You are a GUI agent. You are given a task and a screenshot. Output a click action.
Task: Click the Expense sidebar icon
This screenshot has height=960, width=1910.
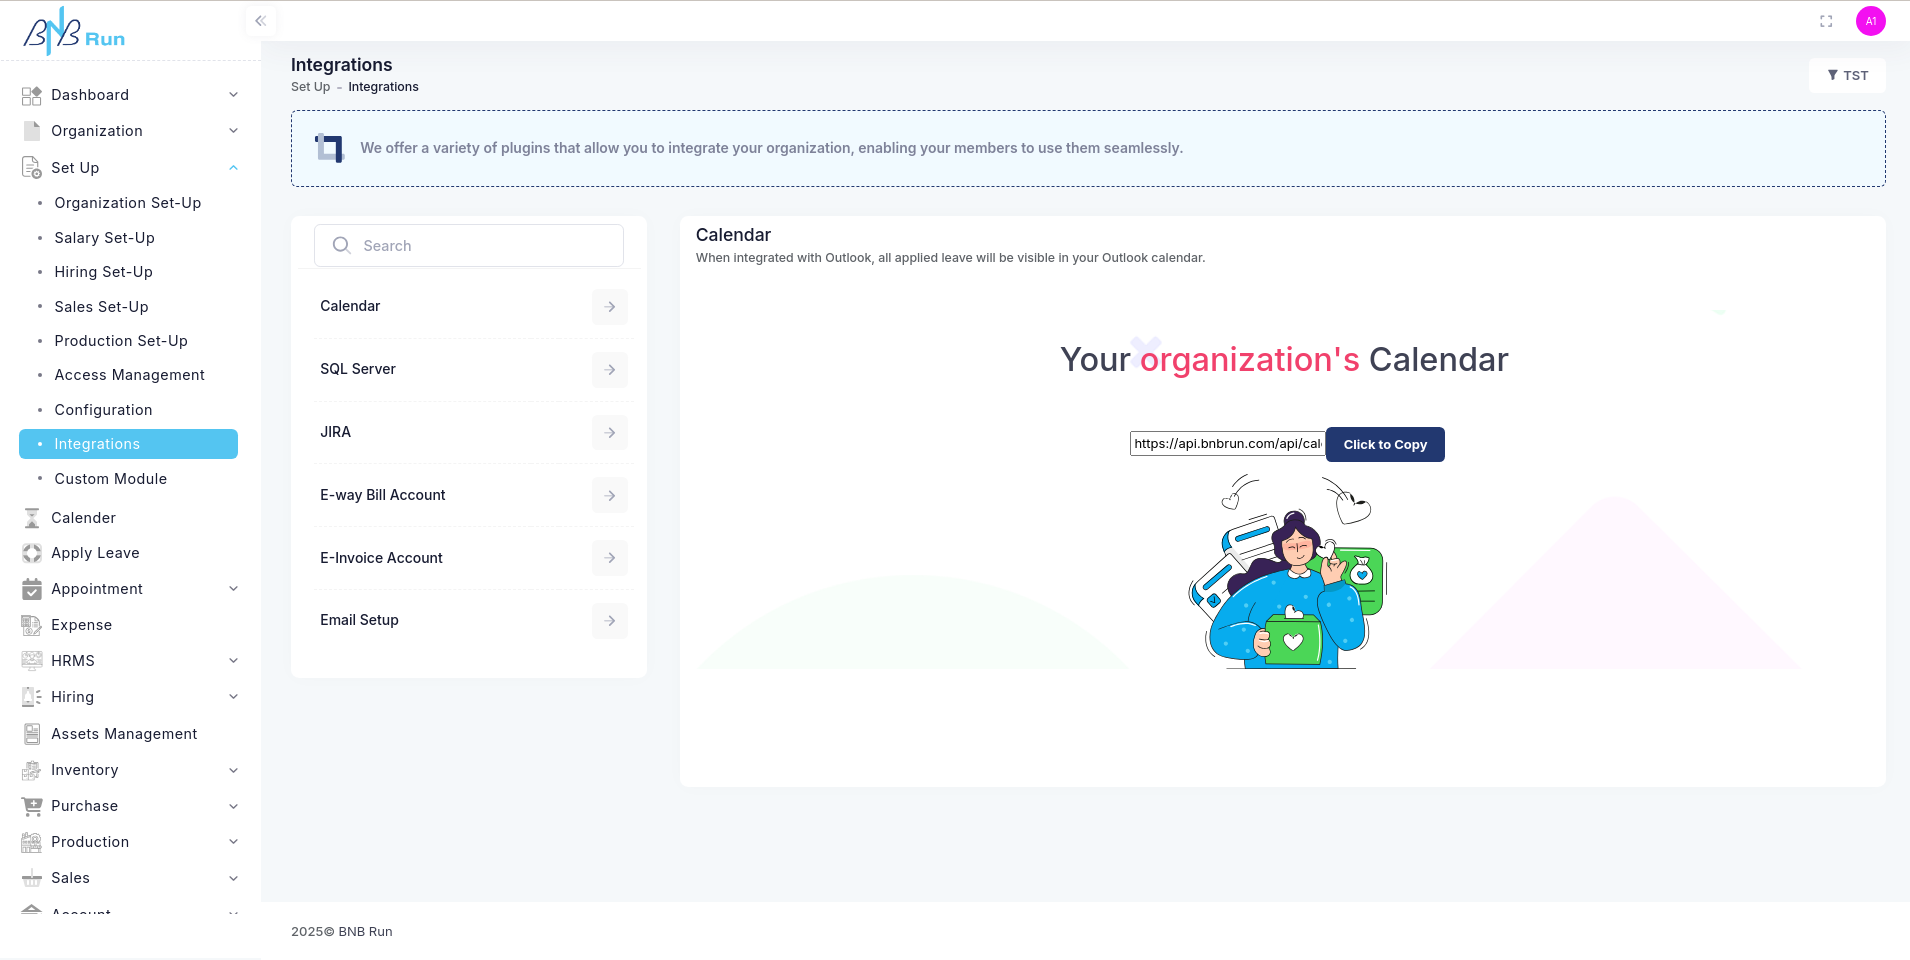[x=32, y=625]
